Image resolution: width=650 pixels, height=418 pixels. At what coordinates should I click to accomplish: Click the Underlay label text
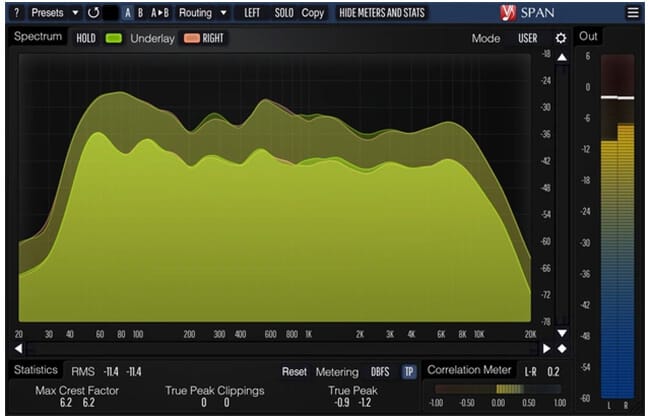click(152, 39)
